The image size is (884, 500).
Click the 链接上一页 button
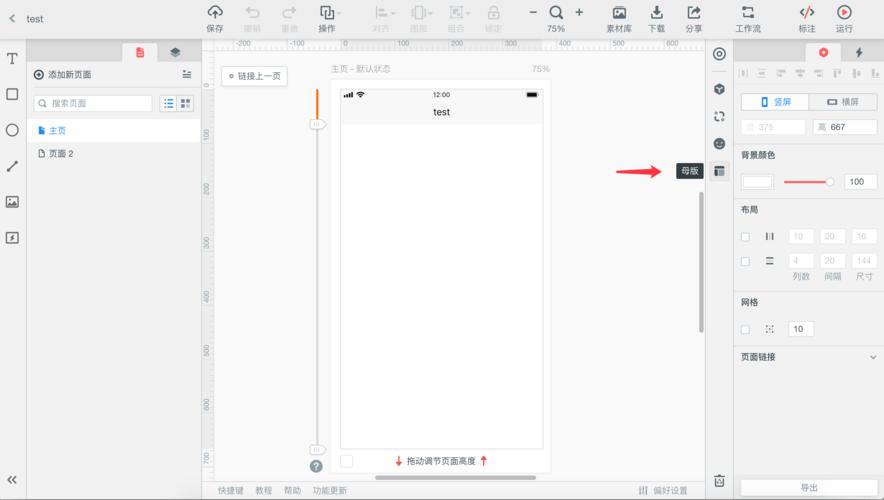(x=255, y=76)
